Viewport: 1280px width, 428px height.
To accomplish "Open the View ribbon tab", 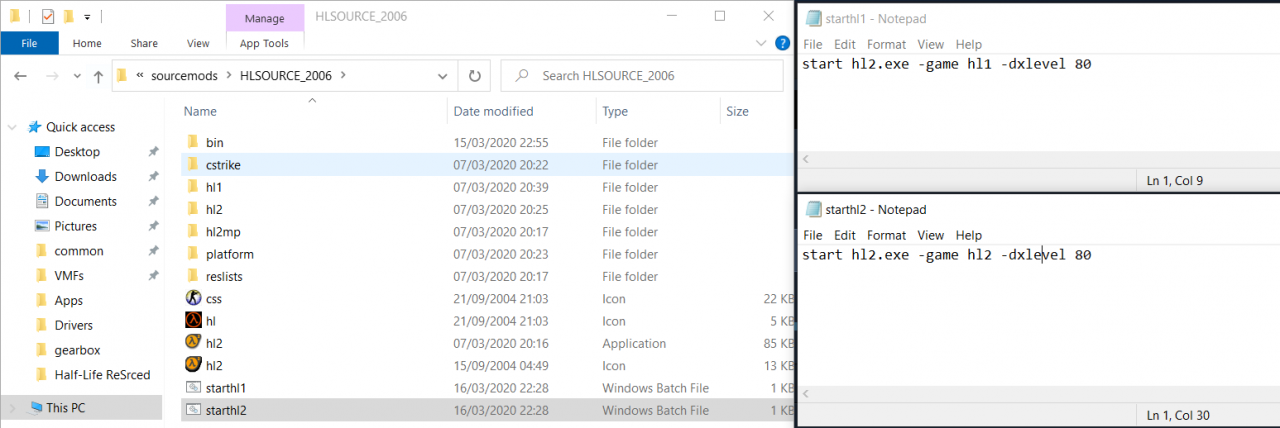I will 198,43.
